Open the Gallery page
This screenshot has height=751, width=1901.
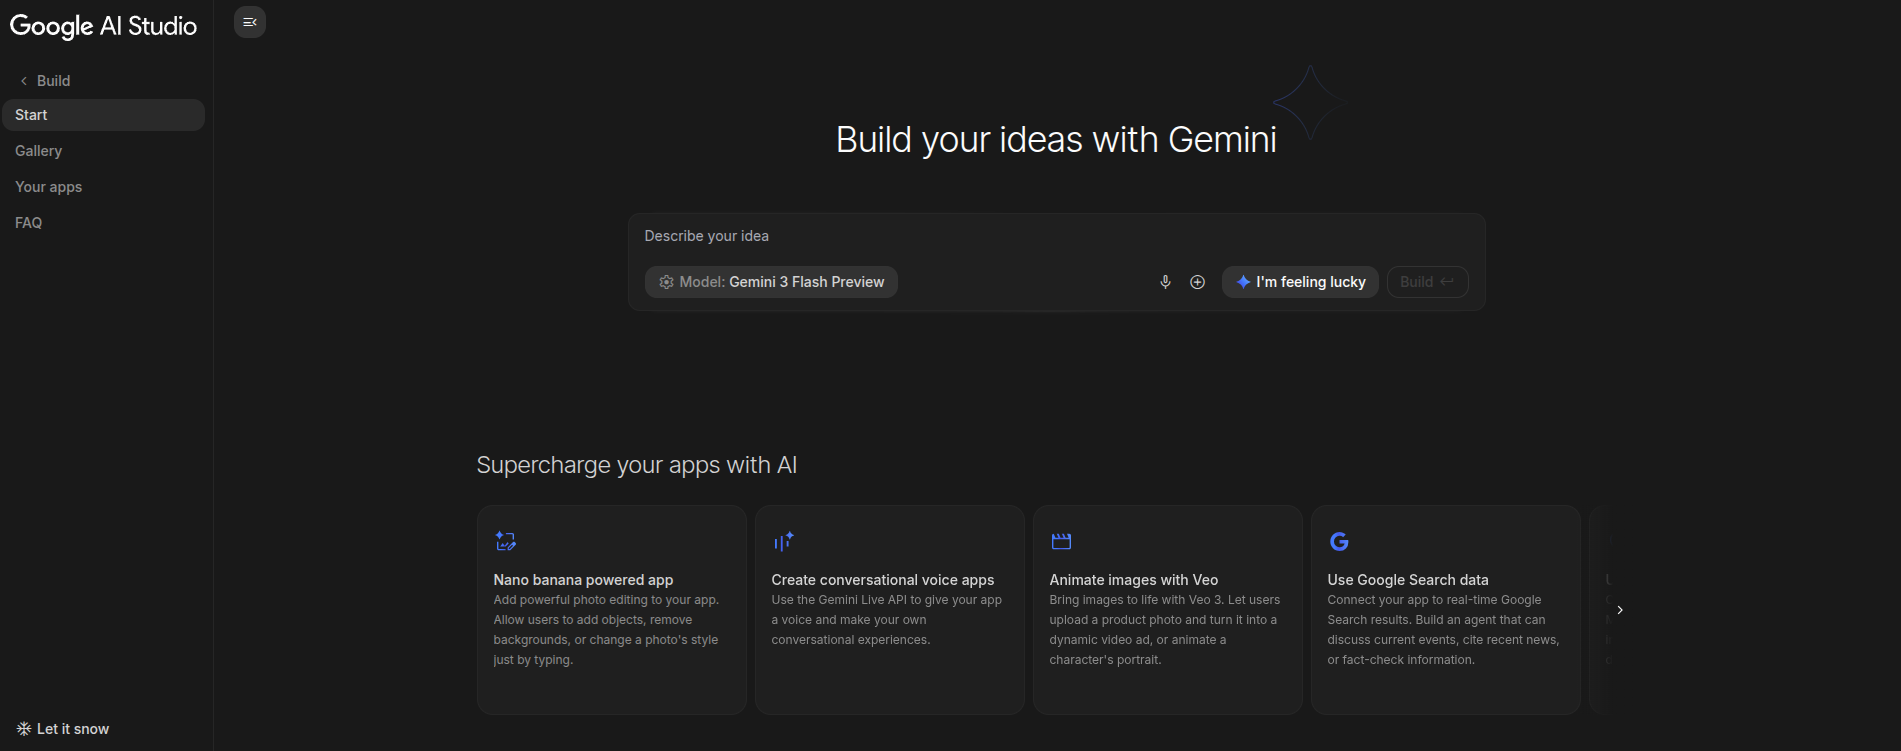coord(39,151)
